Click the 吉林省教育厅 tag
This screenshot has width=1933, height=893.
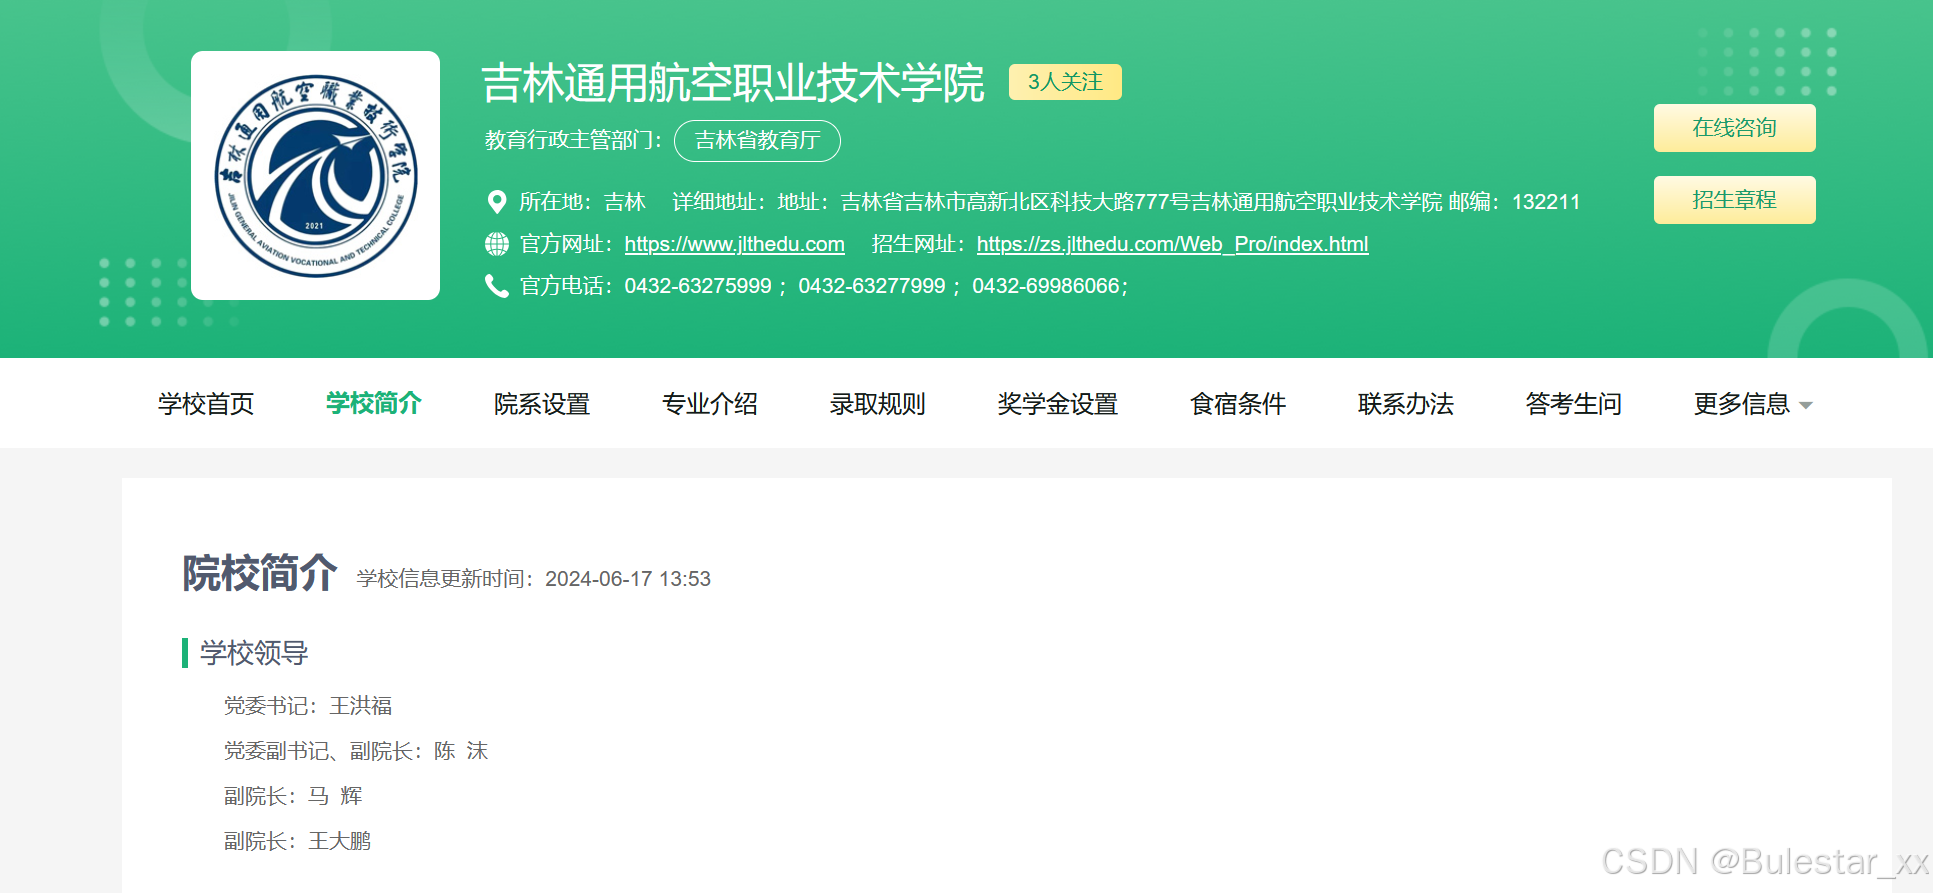(757, 140)
